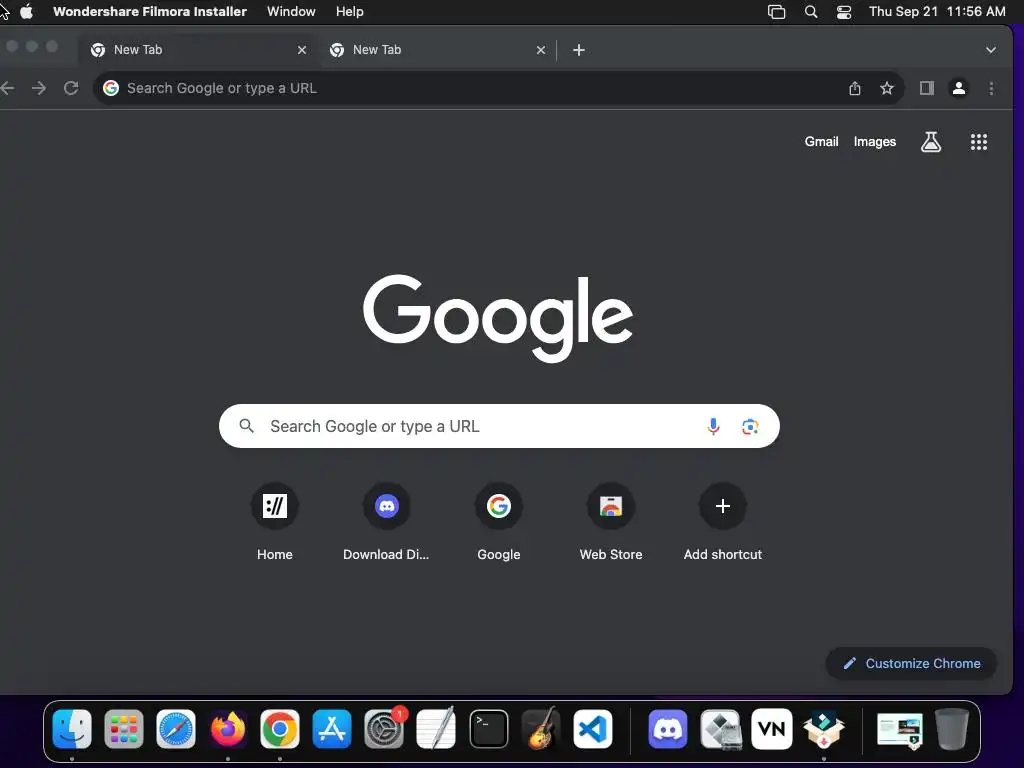The image size is (1024, 768).
Task: Open System Settings from Dock
Action: (x=384, y=729)
